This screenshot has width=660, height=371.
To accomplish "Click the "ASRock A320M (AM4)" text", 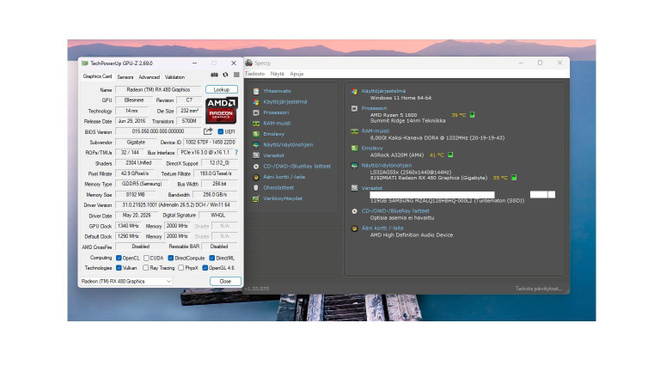I will tap(397, 155).
